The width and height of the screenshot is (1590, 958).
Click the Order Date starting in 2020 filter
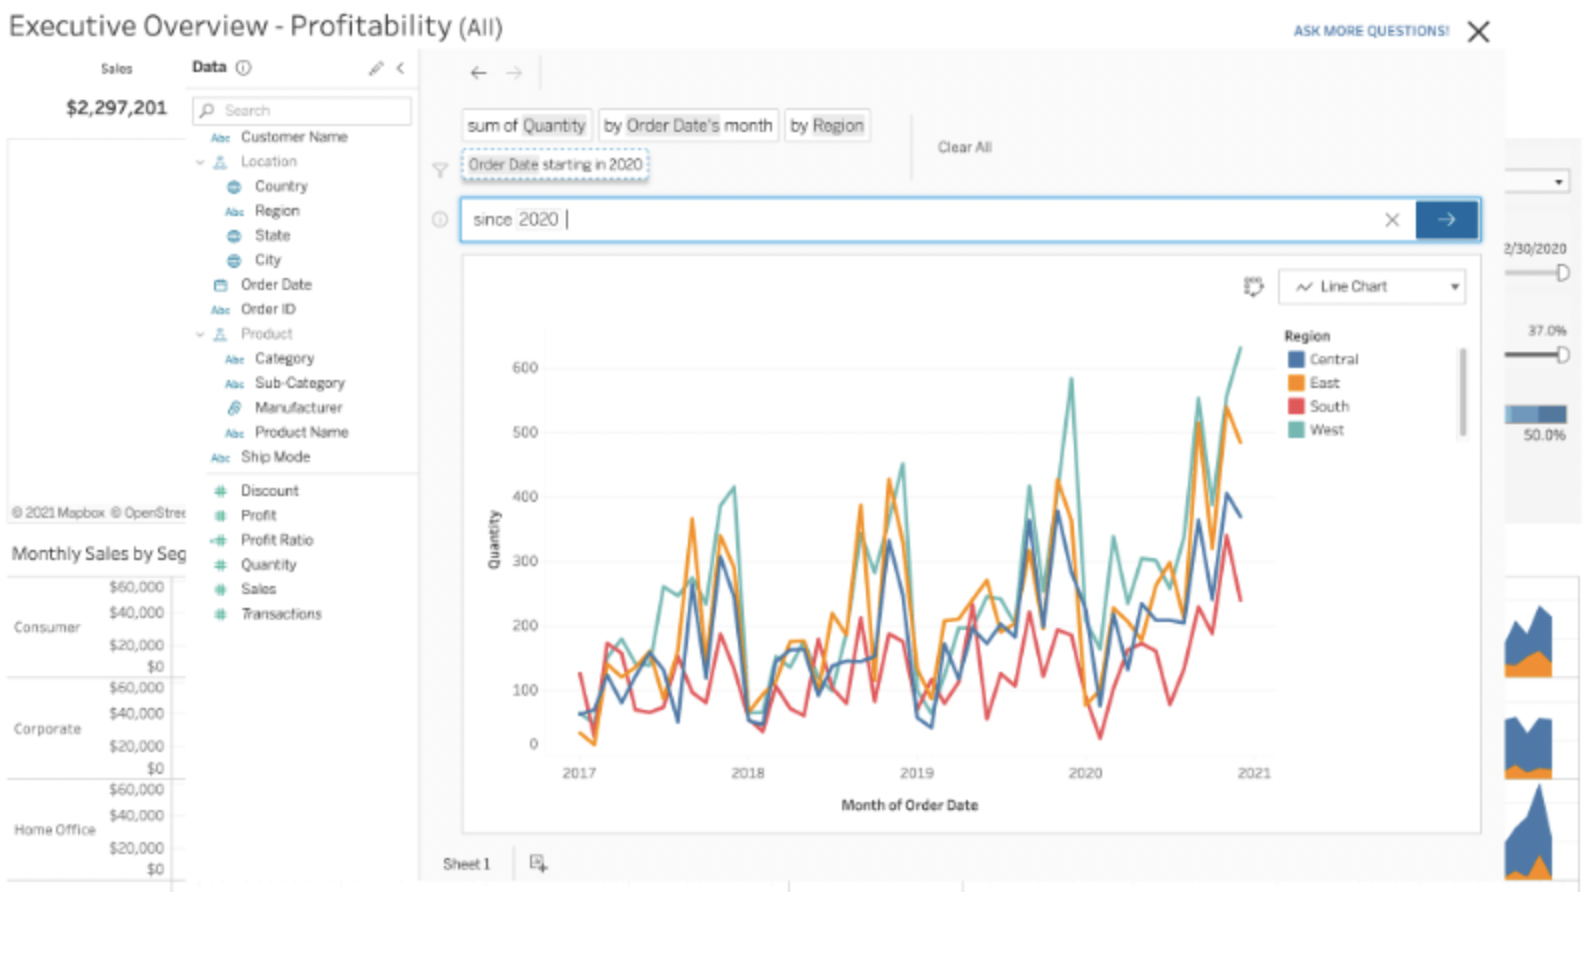555,164
